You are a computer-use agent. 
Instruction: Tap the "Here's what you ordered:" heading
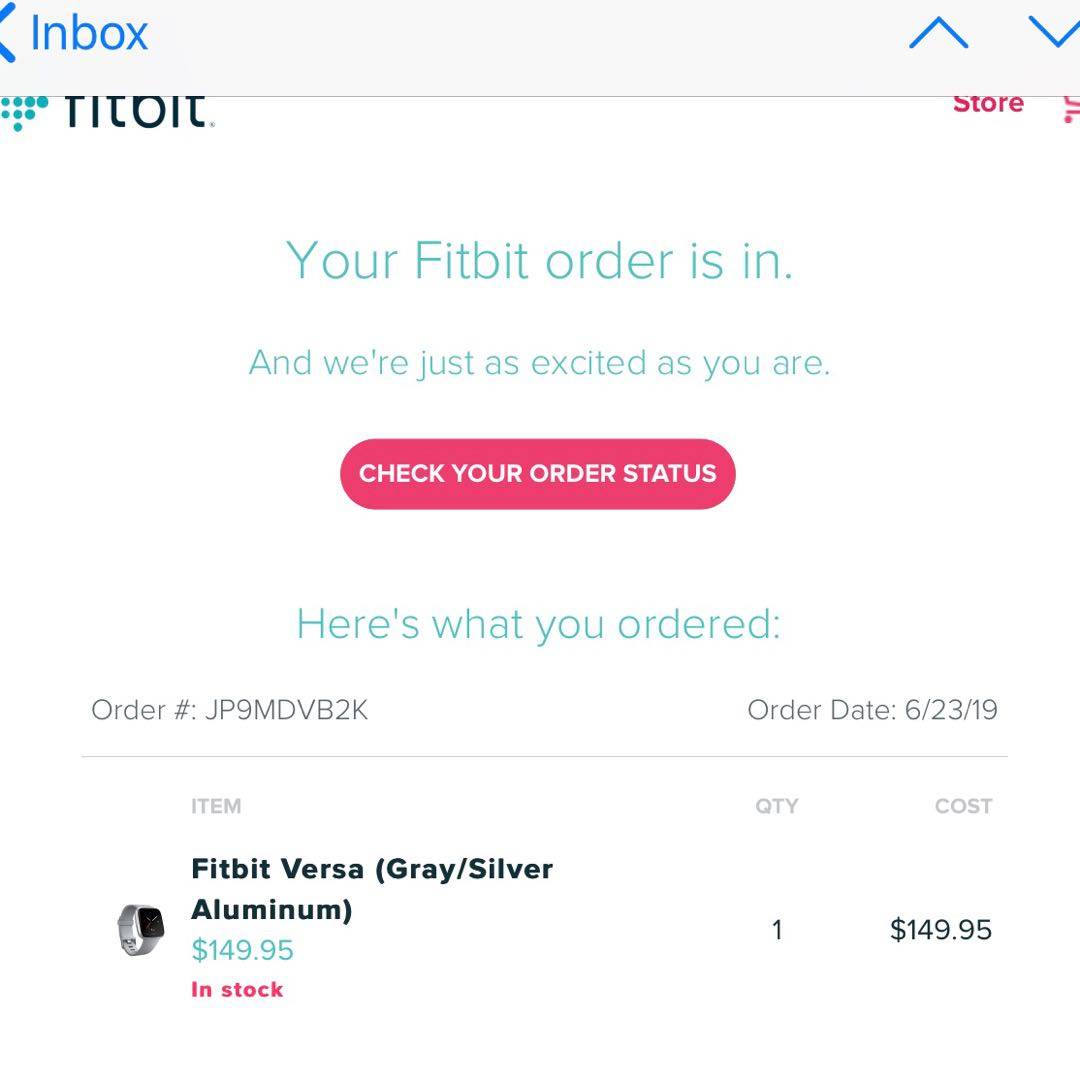pos(538,625)
